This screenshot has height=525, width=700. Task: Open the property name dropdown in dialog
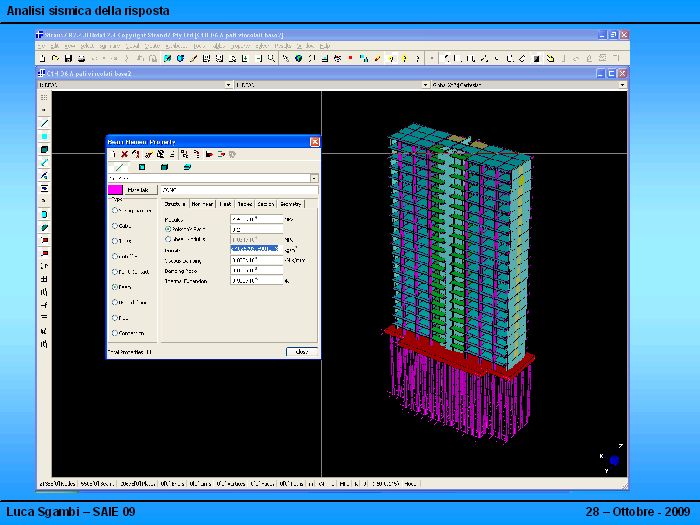click(x=314, y=178)
